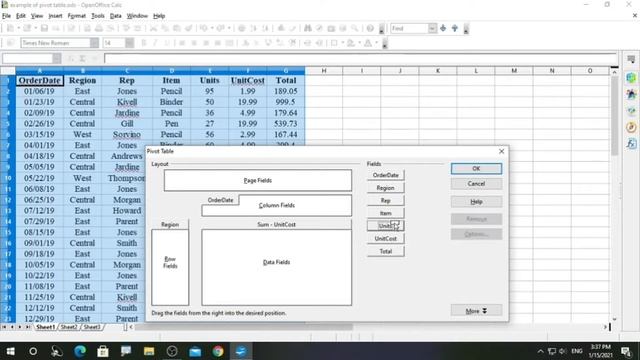Click the Redo arrow icon
Image resolution: width=640 pixels, height=360 pixels.
pos(220,28)
